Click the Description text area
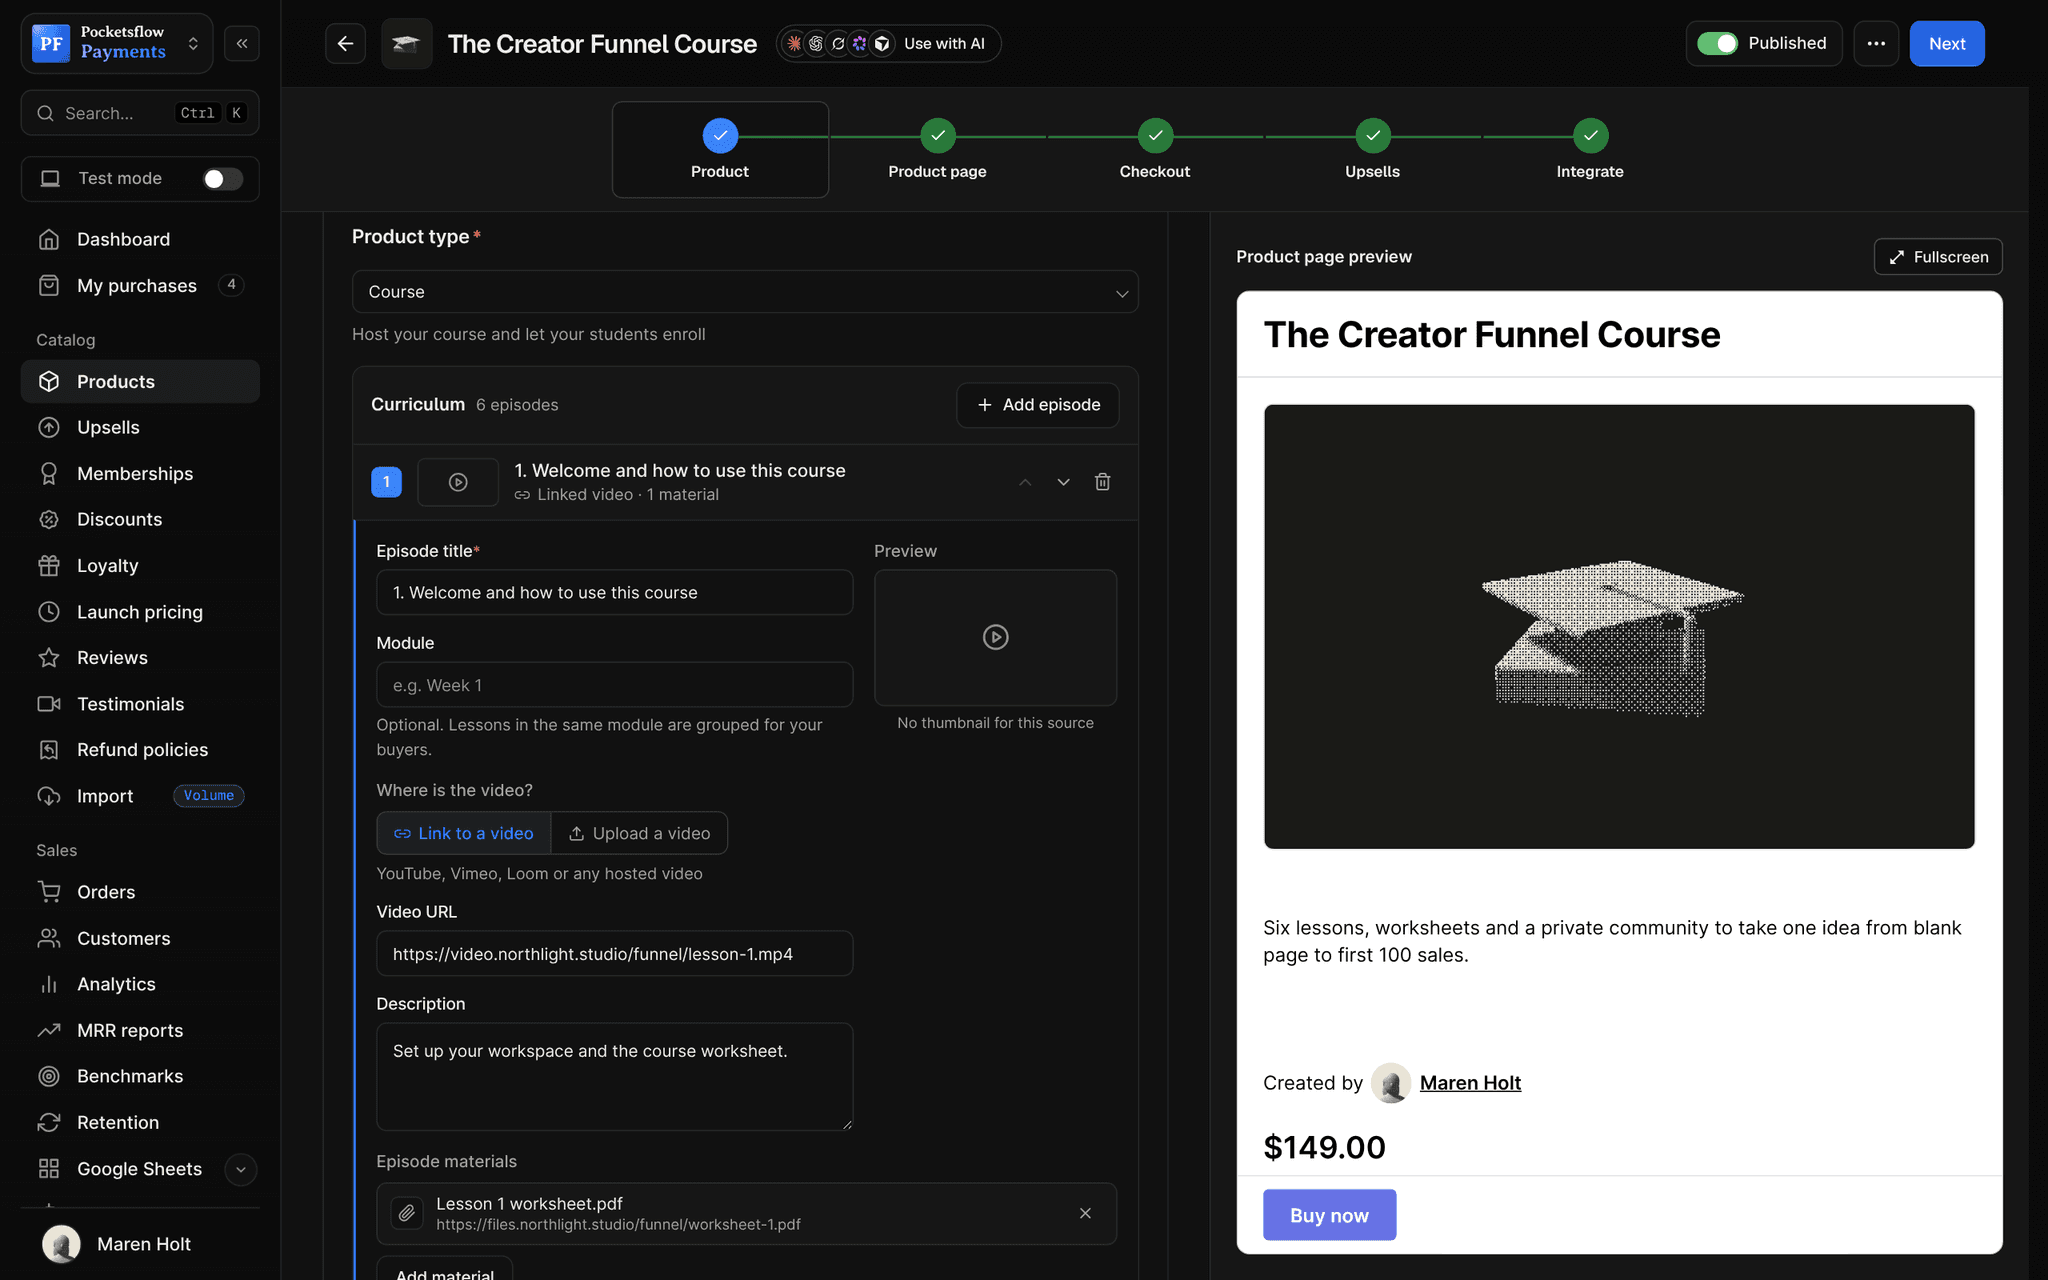This screenshot has height=1280, width=2048. click(614, 1077)
